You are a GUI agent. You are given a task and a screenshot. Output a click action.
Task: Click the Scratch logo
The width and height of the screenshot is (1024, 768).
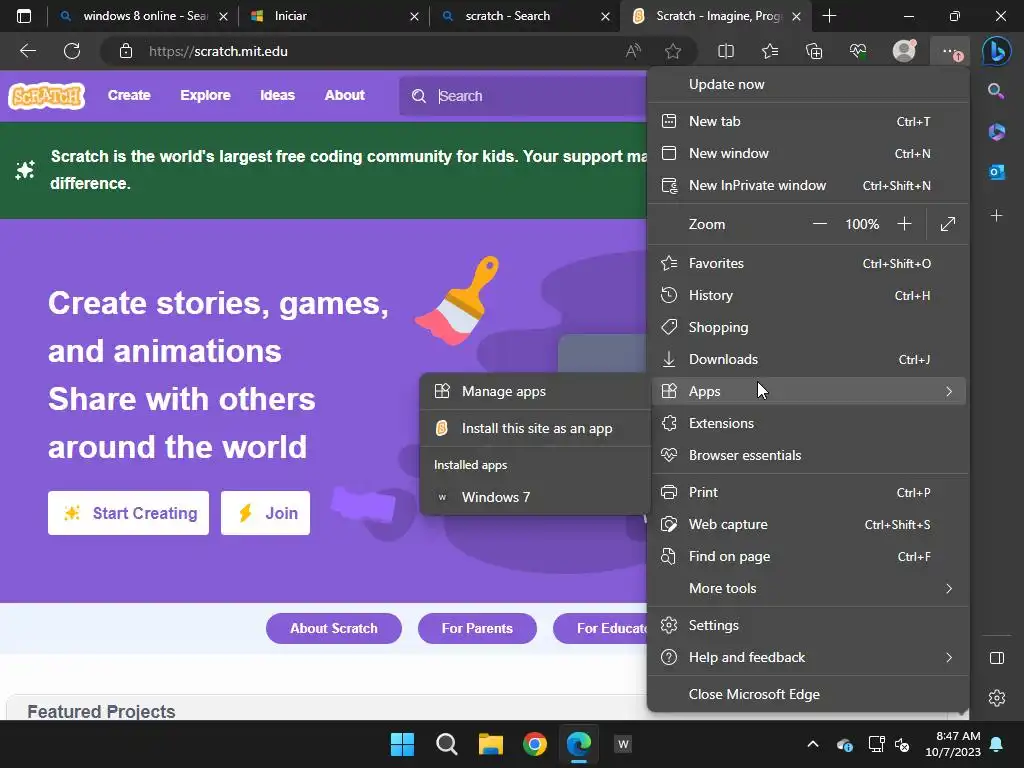(46, 96)
